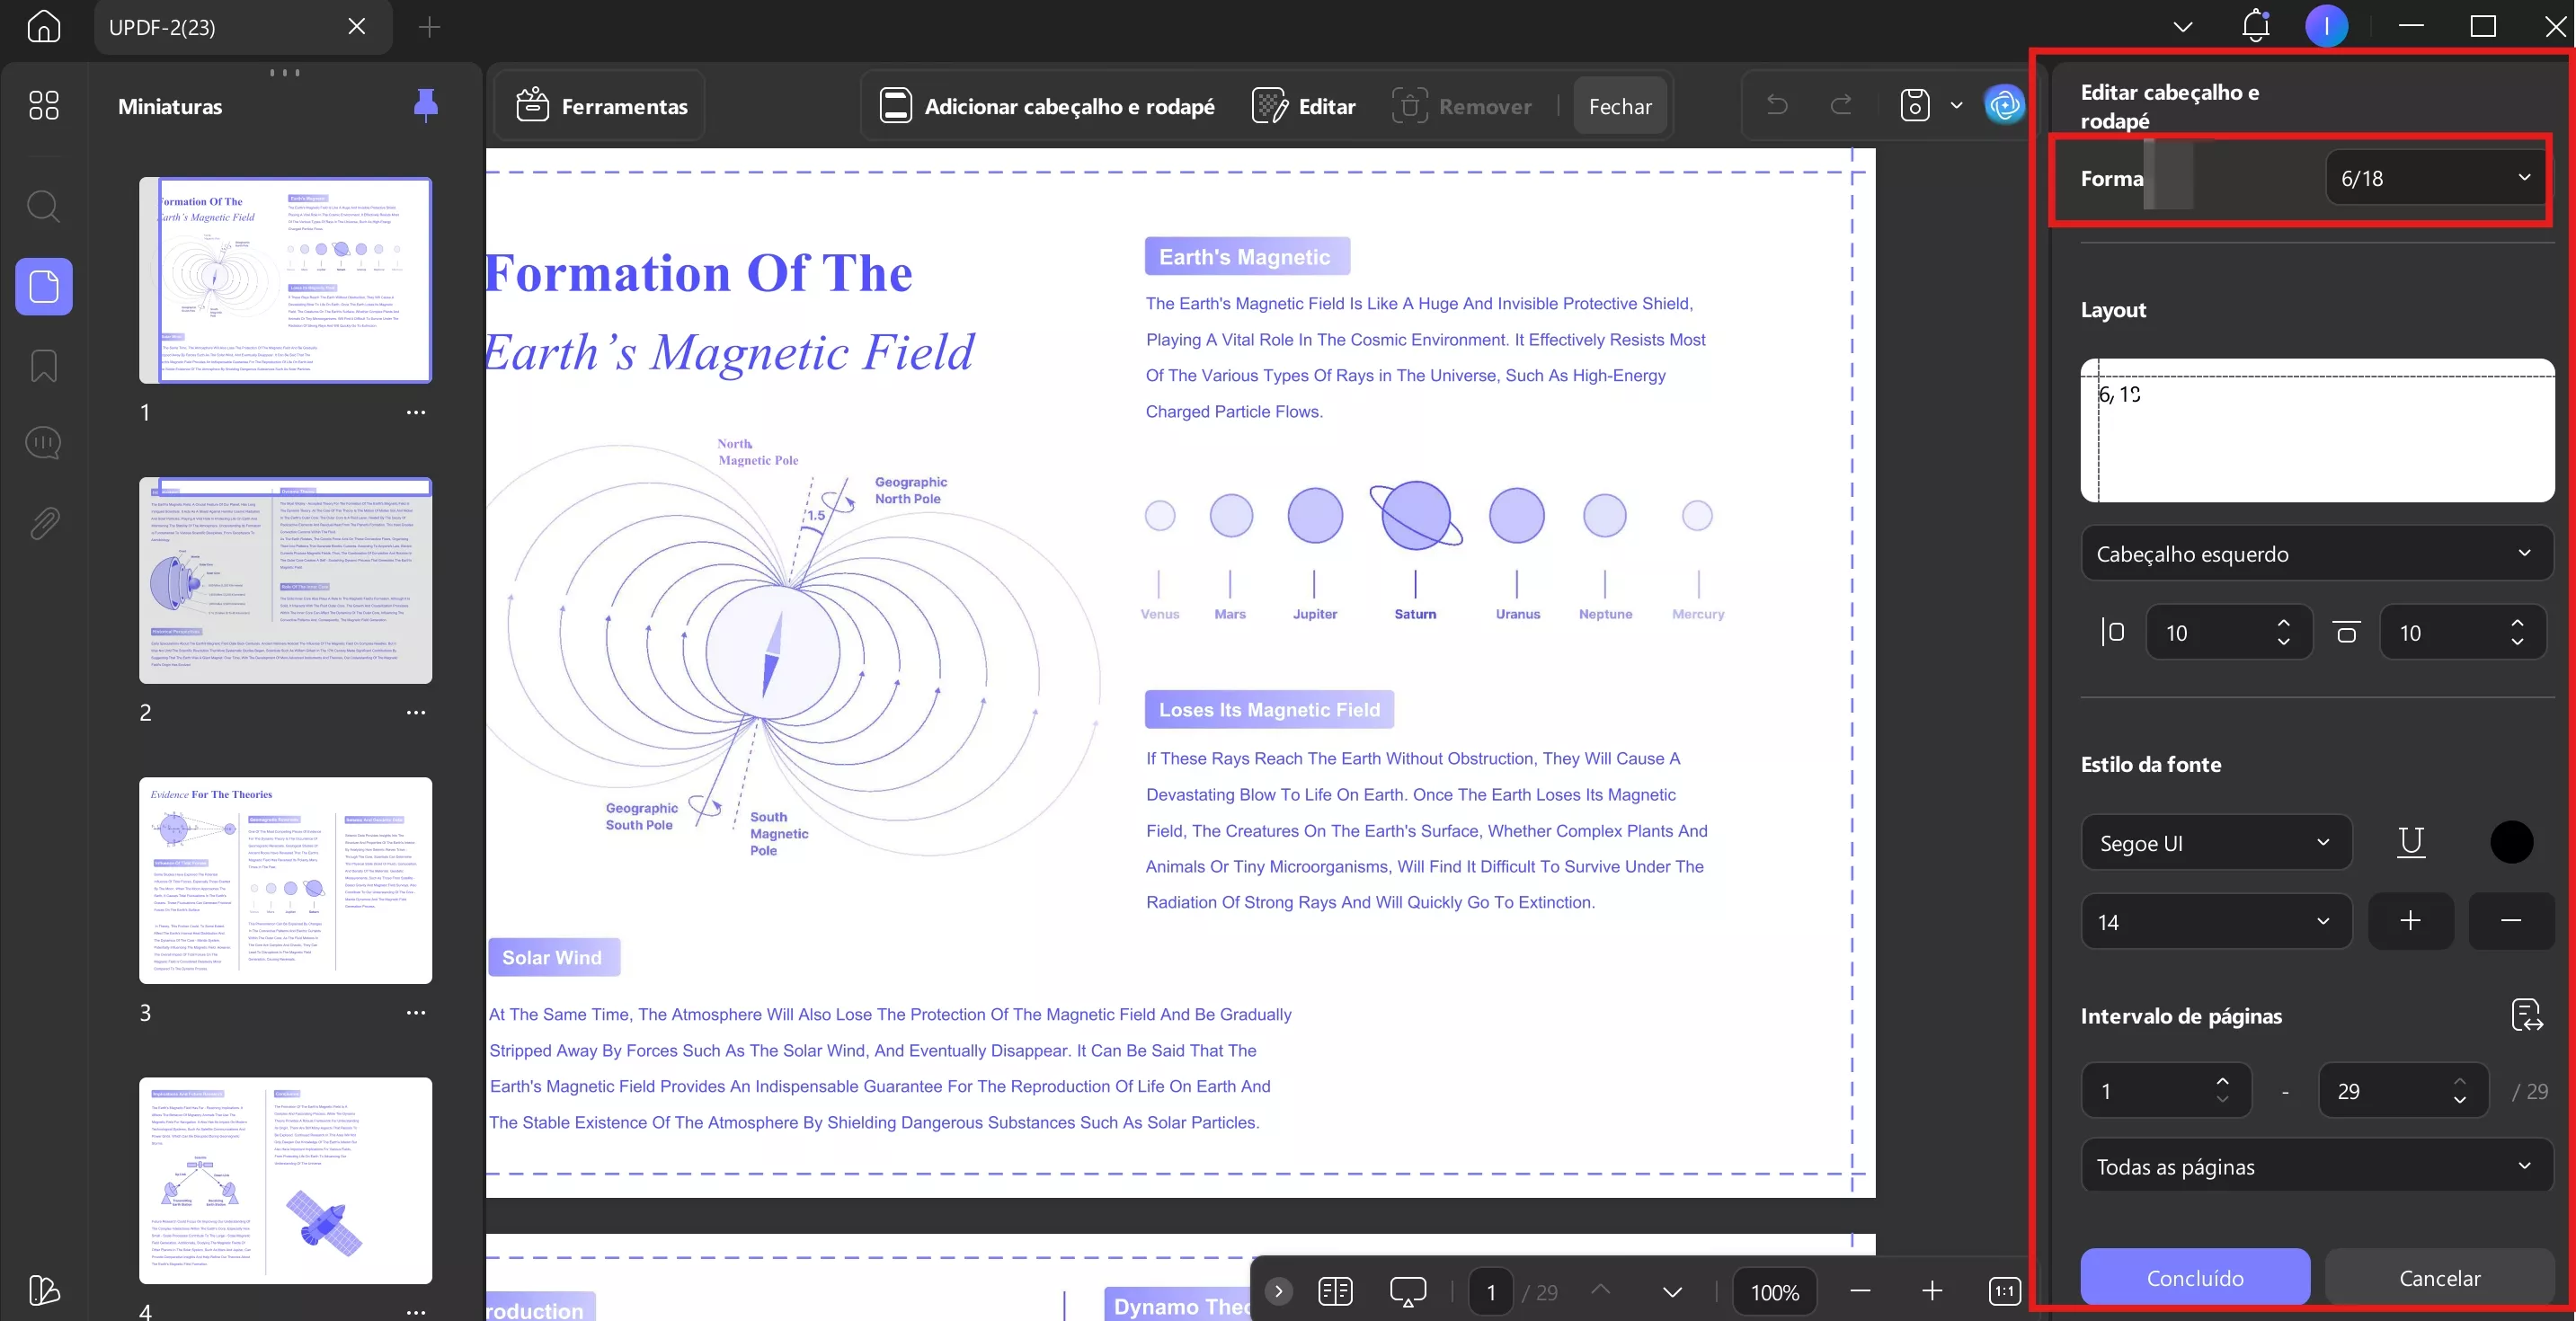Open more options for page 1 thumbnail
The image size is (2576, 1321).
point(416,412)
